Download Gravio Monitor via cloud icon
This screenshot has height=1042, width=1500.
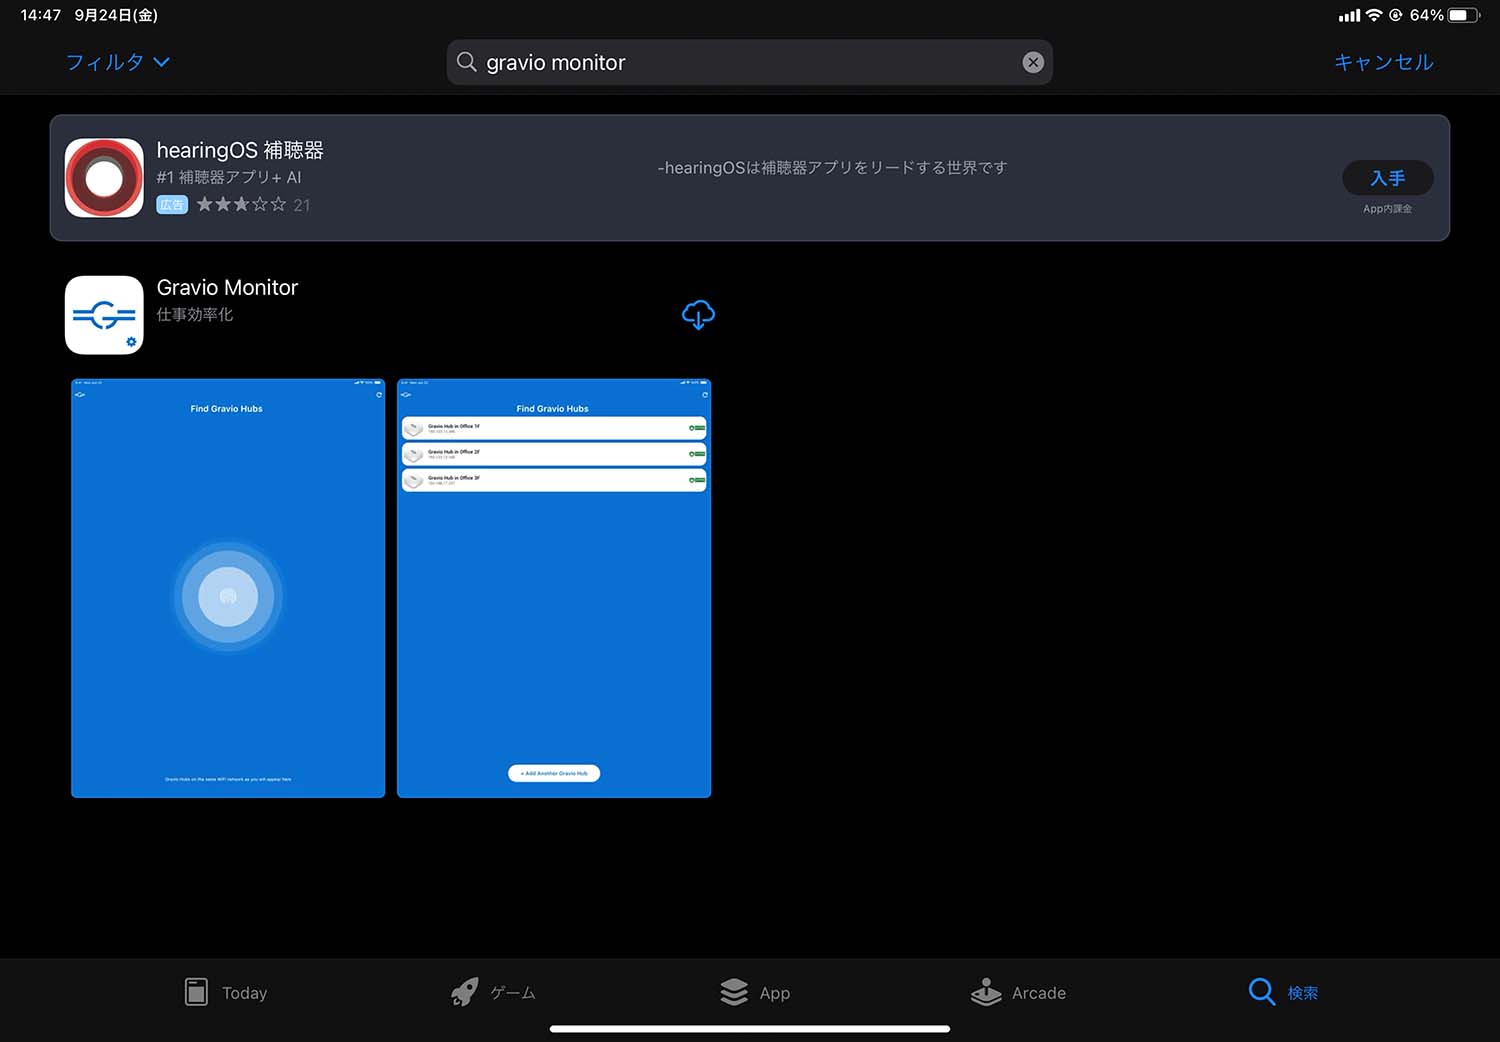(698, 315)
